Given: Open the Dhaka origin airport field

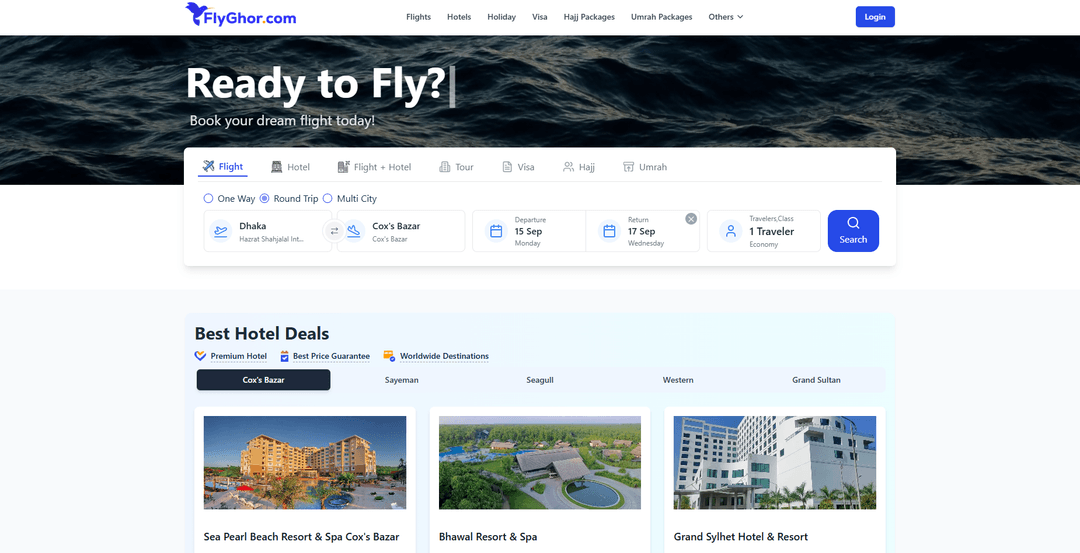Looking at the screenshot, I should (268, 231).
